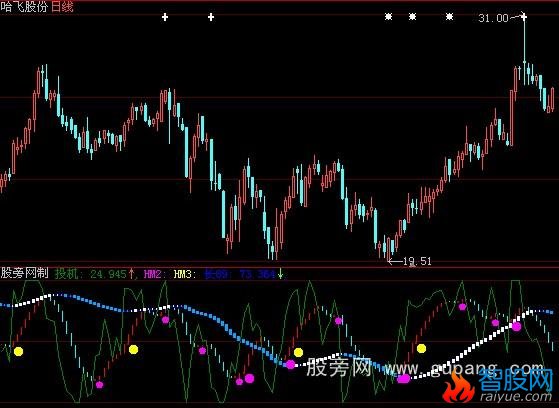Click the magenta HM2: label

155,274
